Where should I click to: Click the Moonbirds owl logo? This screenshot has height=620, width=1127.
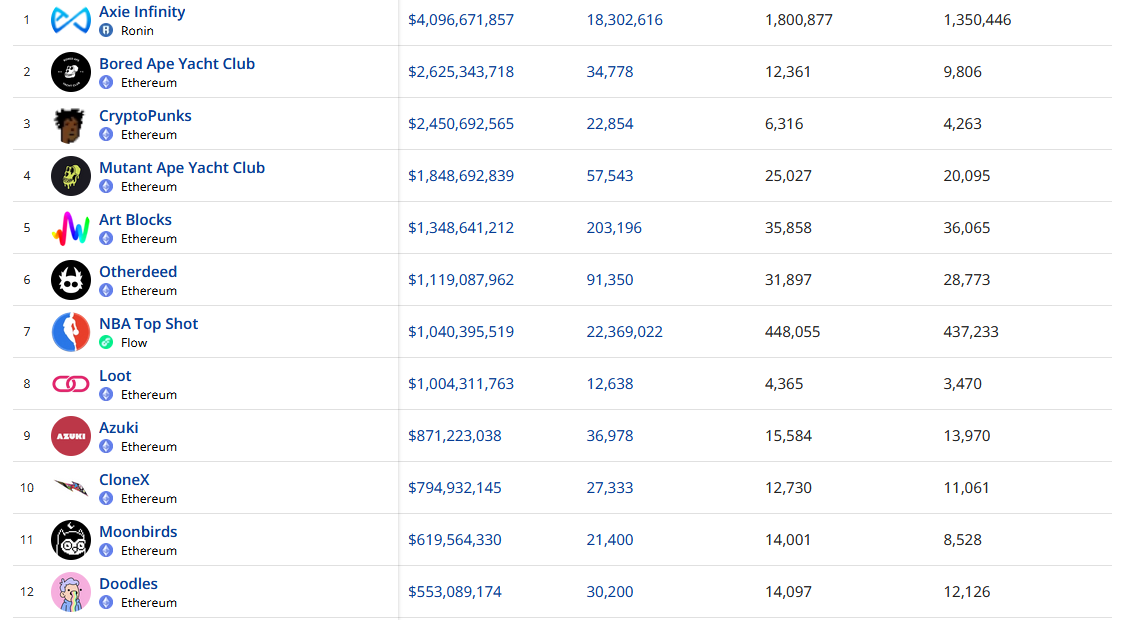(x=70, y=540)
